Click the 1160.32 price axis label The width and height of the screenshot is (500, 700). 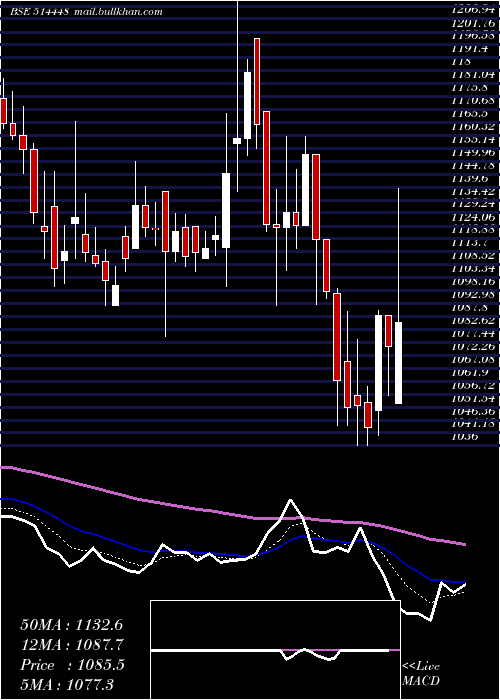(x=473, y=127)
